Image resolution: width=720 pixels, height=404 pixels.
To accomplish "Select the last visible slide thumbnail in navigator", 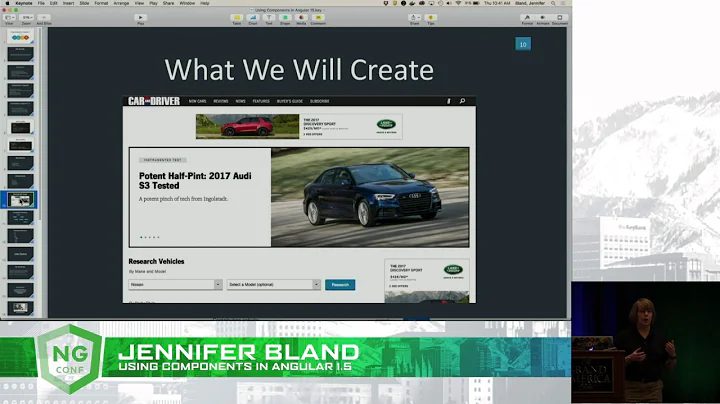I will click(x=20, y=308).
